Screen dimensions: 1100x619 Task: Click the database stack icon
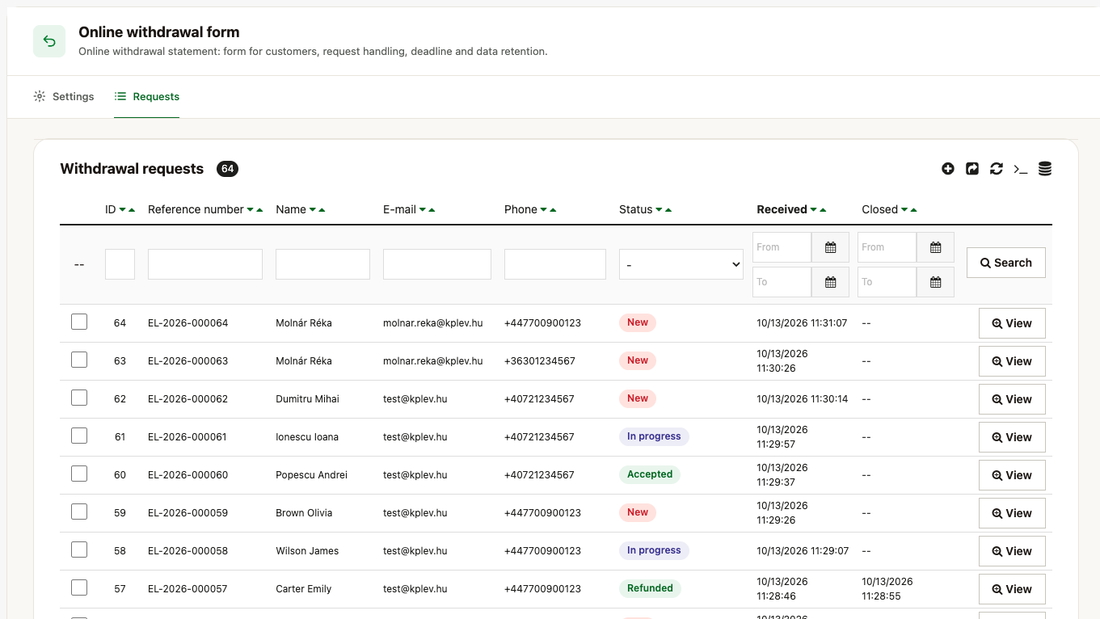[x=1045, y=168]
